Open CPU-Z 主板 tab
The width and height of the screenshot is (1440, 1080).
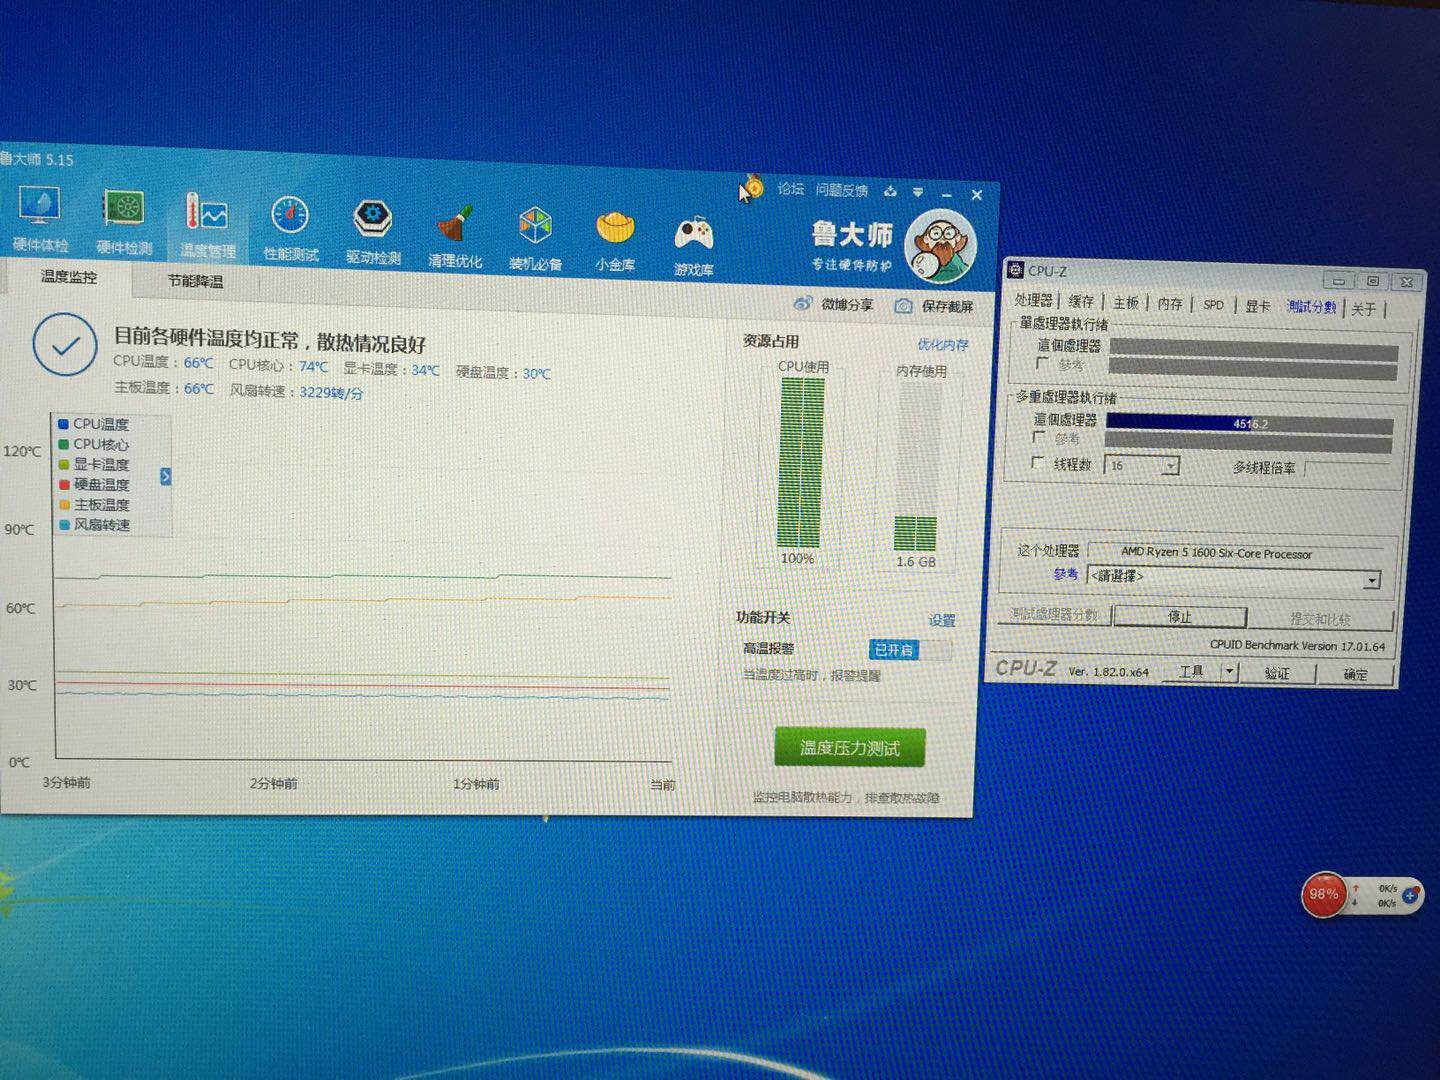1126,303
